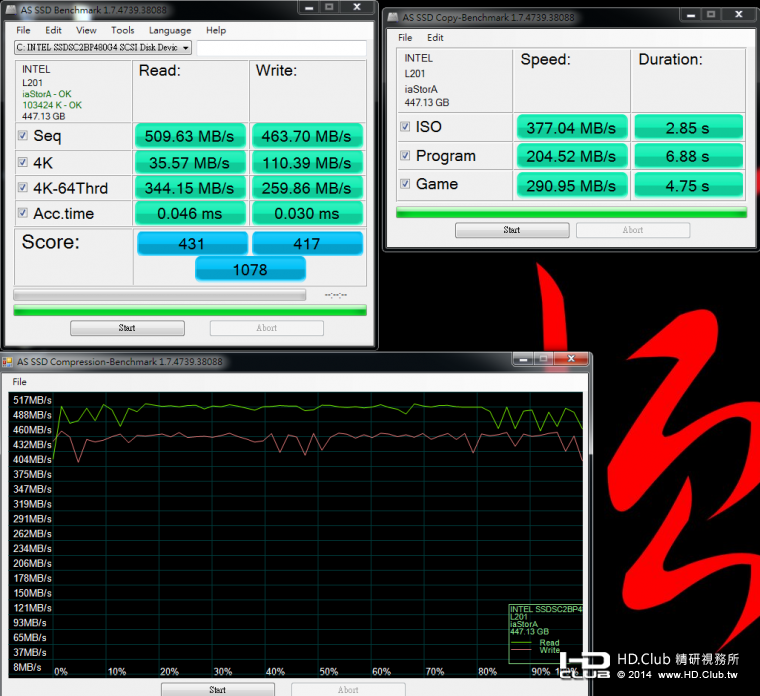Viewport: 760px width, 696px height.
Task: Click AS SSD Copy-Benchmark title bar icon
Action: click(x=393, y=17)
